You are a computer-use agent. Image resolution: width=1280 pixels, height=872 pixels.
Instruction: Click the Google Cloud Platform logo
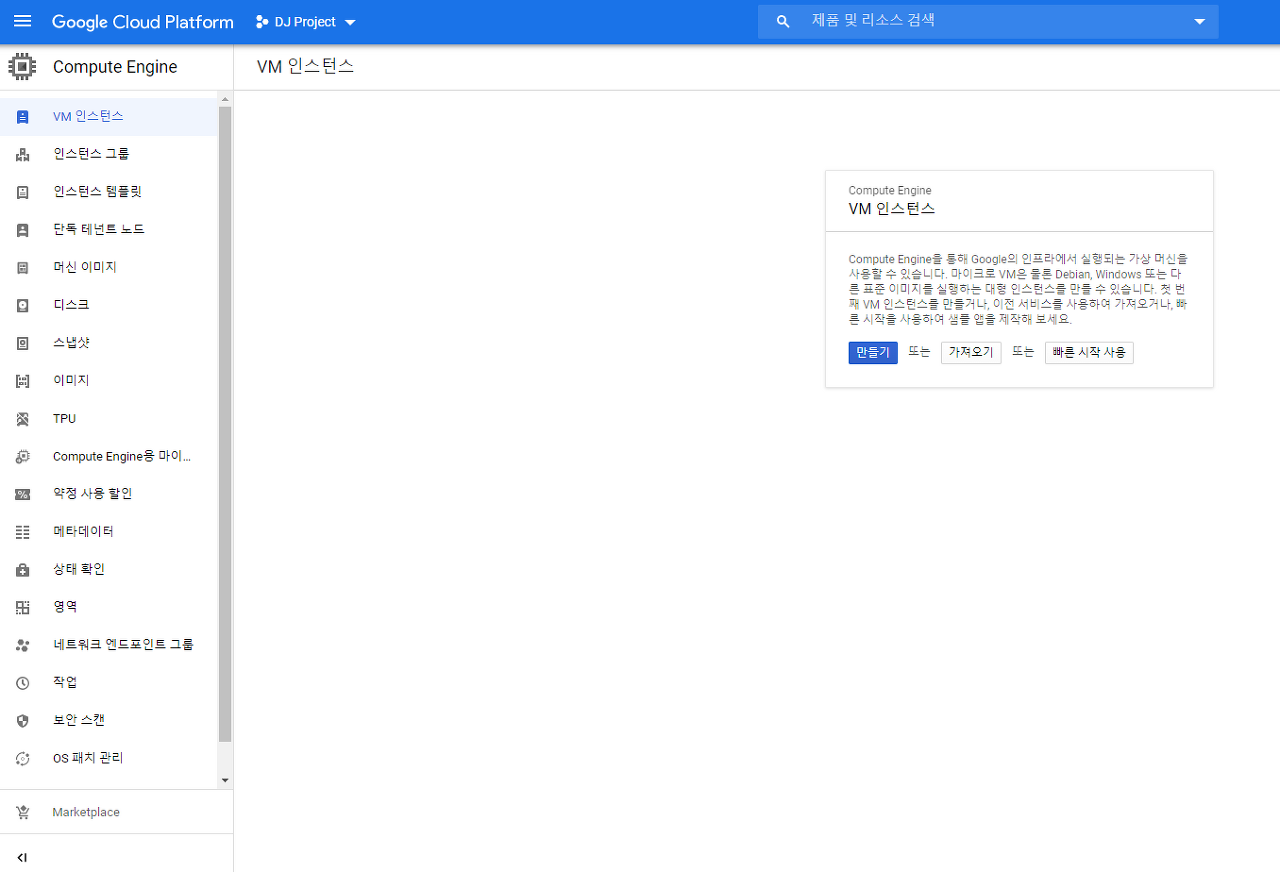coord(142,22)
